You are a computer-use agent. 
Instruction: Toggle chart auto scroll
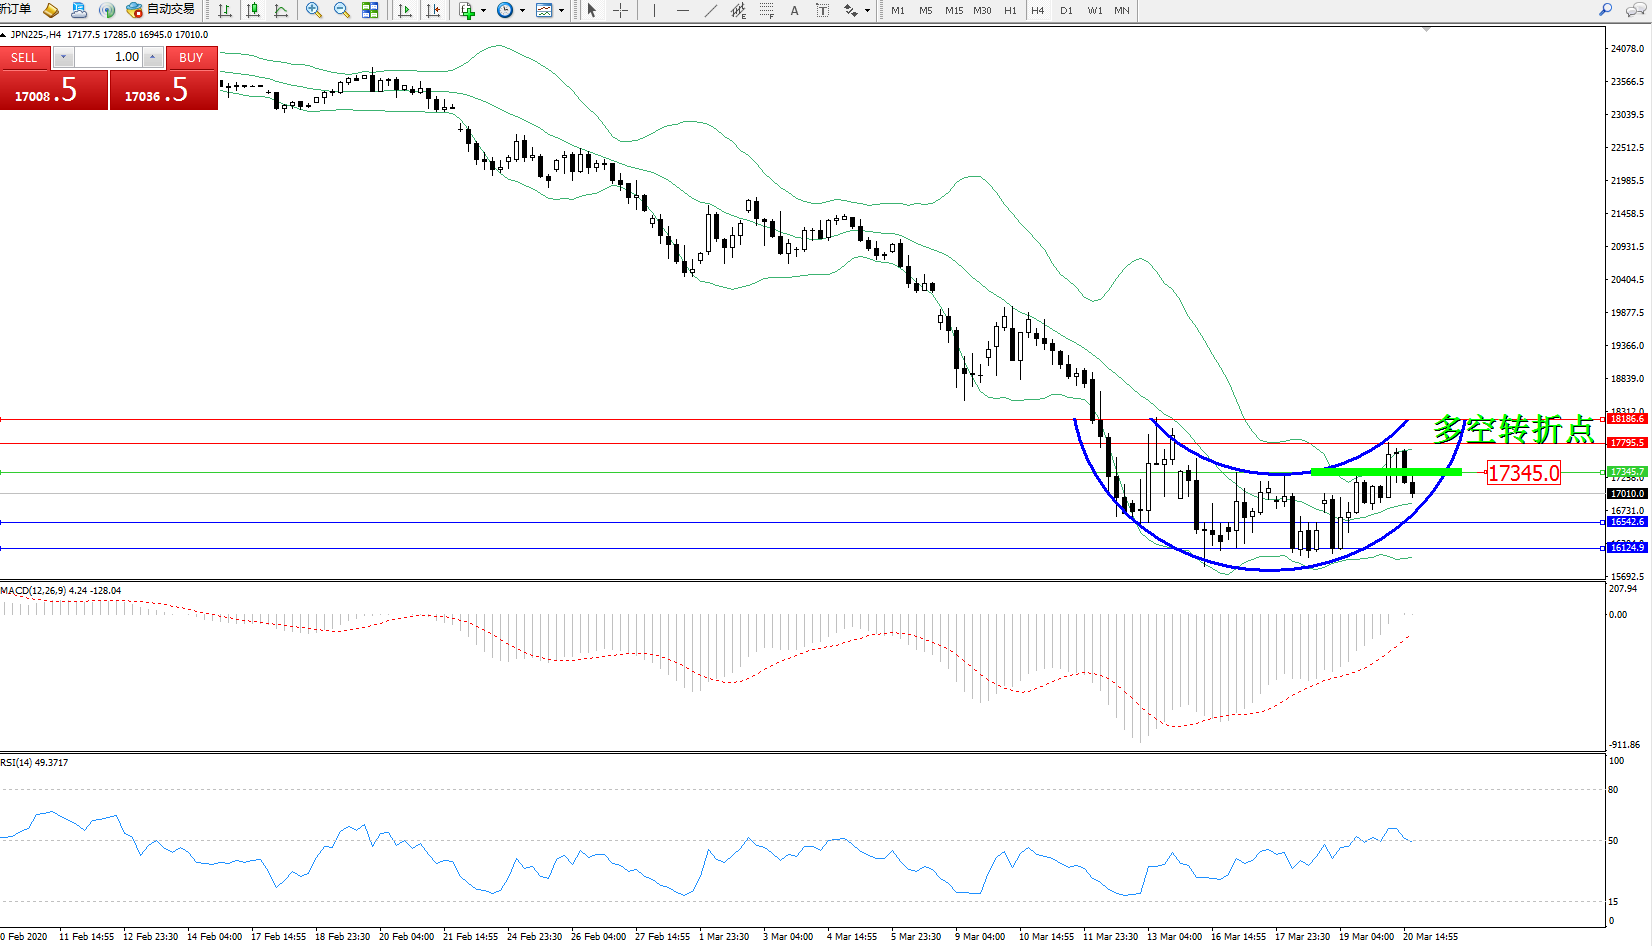405,10
